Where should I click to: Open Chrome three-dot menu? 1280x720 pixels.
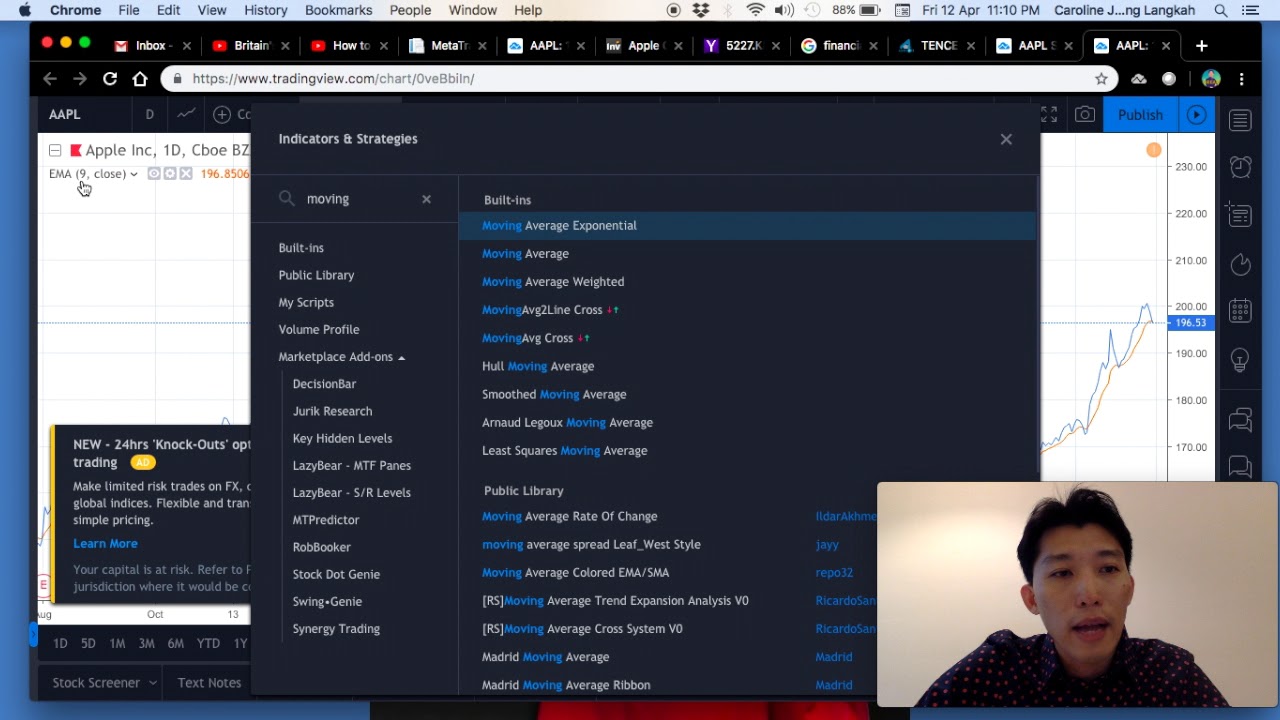point(1241,78)
